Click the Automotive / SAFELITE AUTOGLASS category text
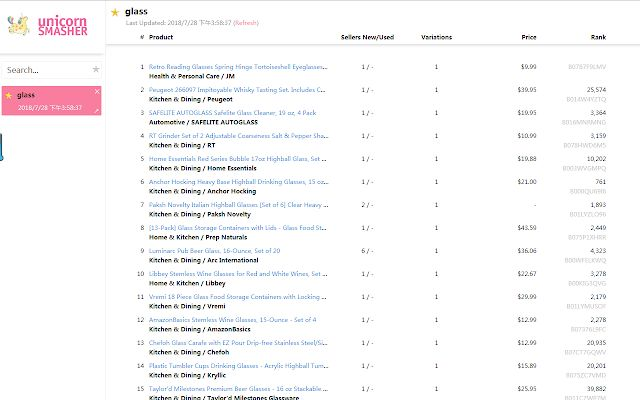 coord(203,122)
